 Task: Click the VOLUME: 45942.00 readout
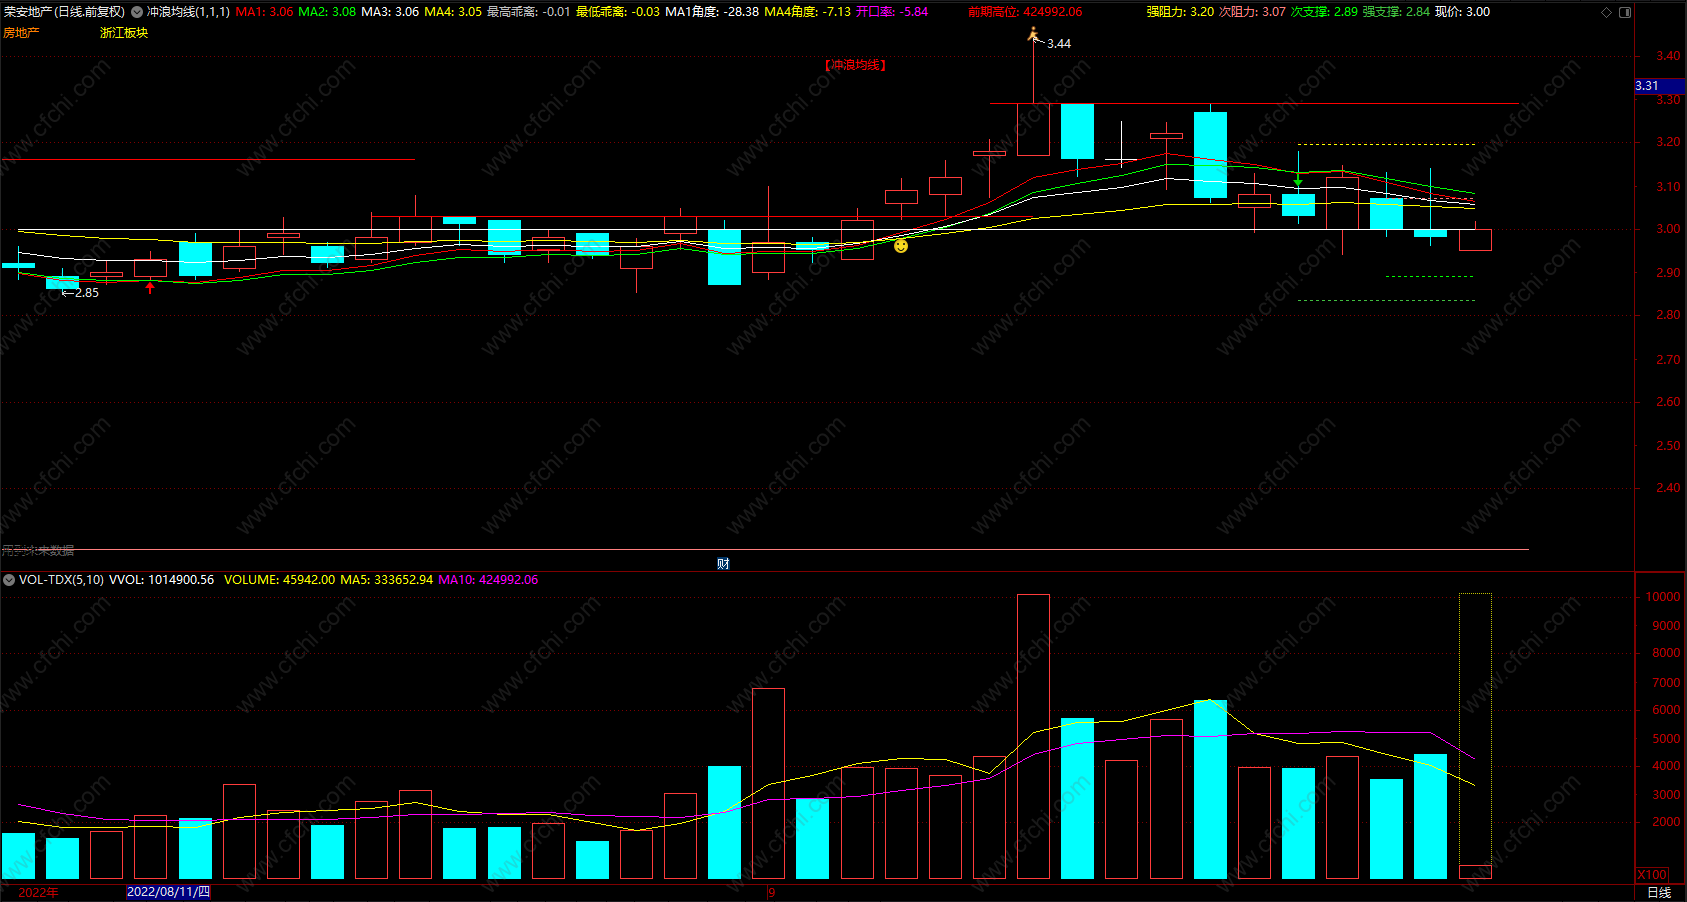coord(279,580)
